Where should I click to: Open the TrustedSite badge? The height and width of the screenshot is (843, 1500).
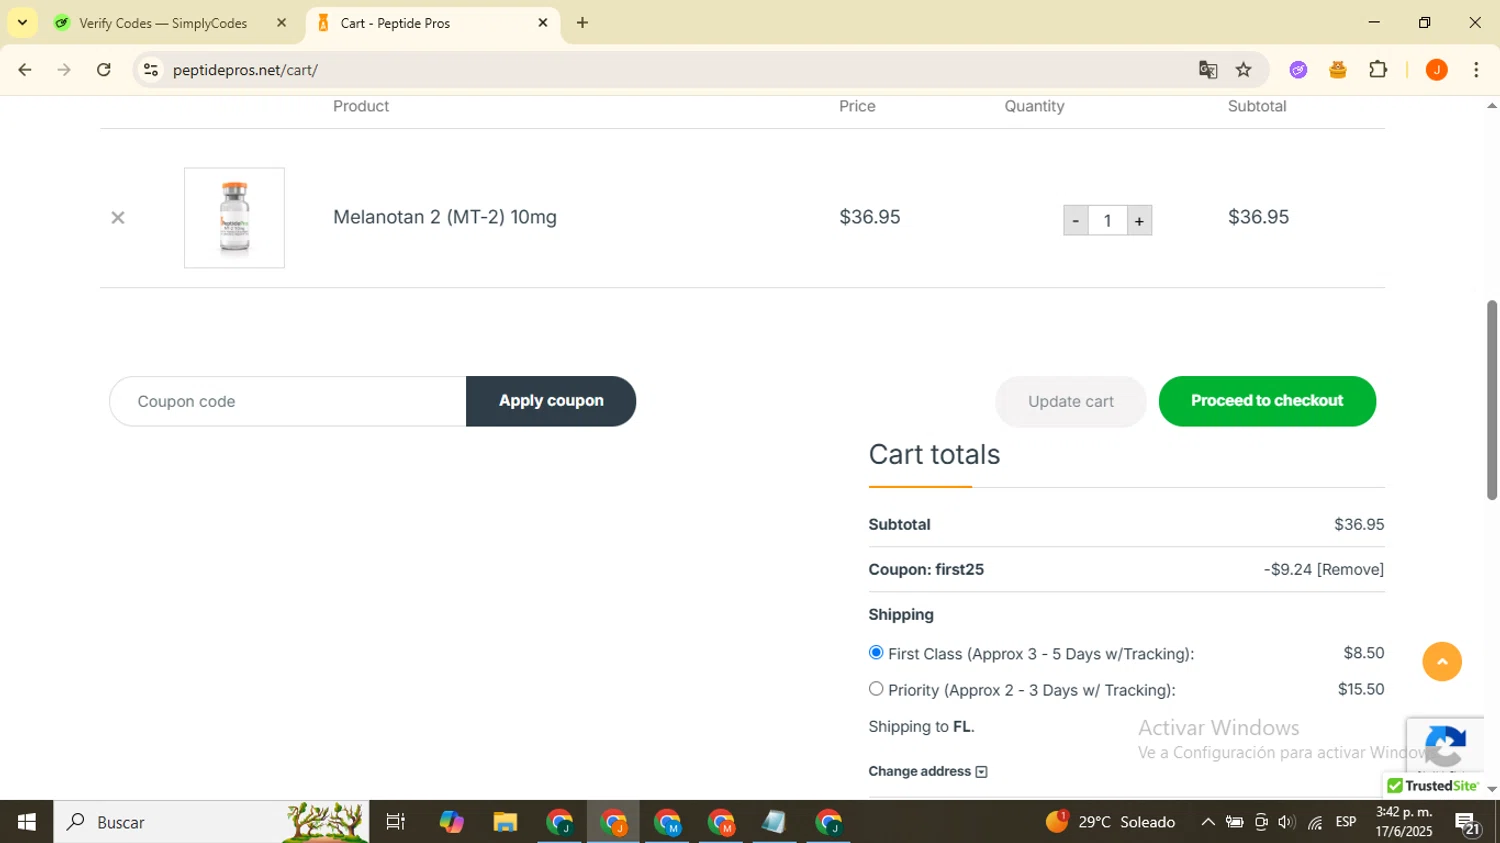pyautogui.click(x=1433, y=786)
